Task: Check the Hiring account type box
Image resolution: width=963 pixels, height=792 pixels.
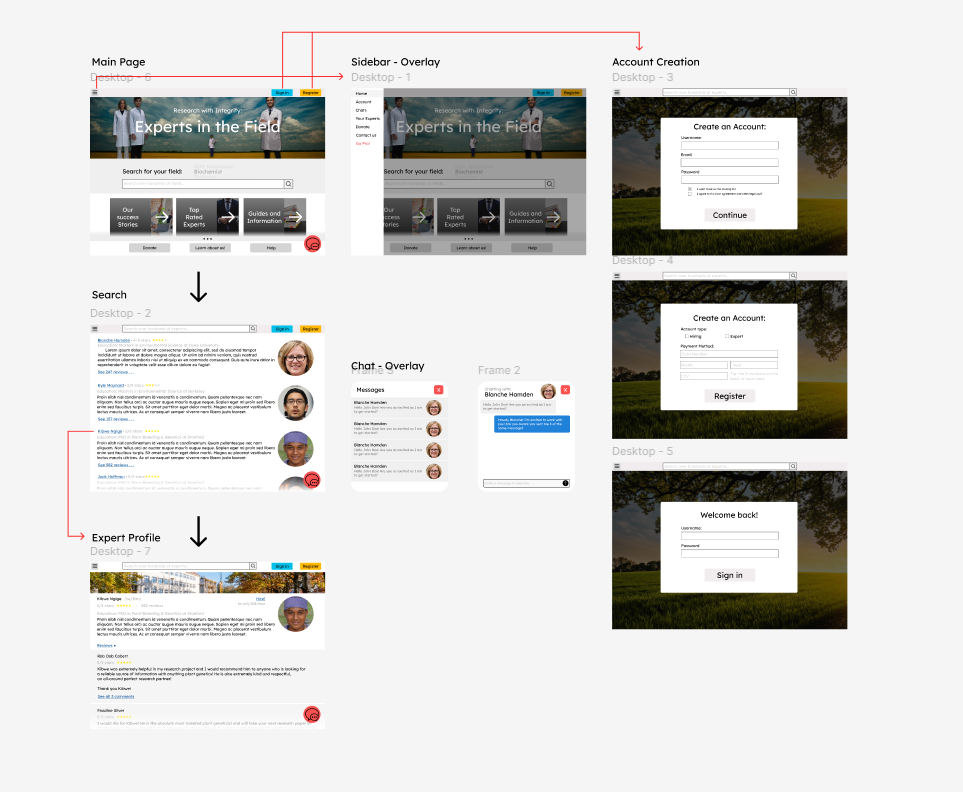Action: click(x=686, y=336)
